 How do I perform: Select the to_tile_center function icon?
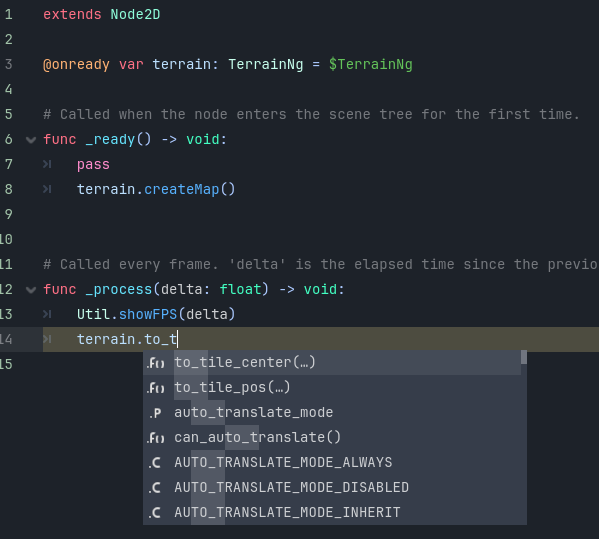point(156,363)
